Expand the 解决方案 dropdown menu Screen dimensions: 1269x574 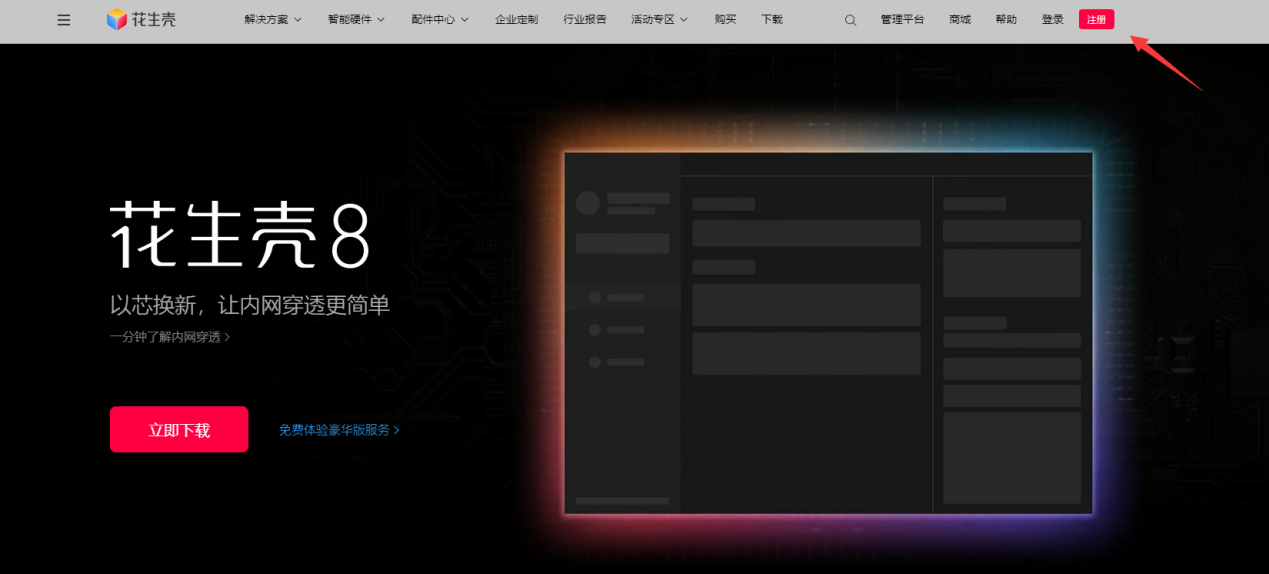pyautogui.click(x=273, y=20)
